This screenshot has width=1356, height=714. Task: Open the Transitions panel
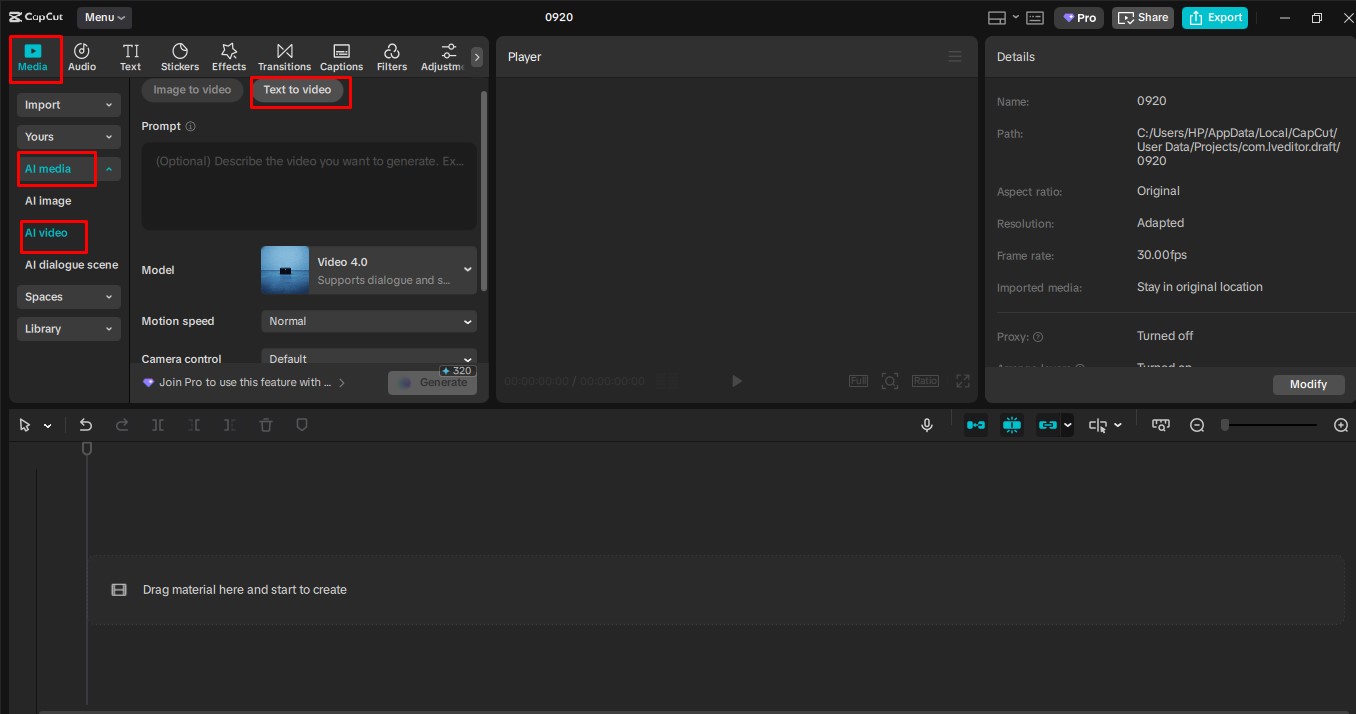284,58
